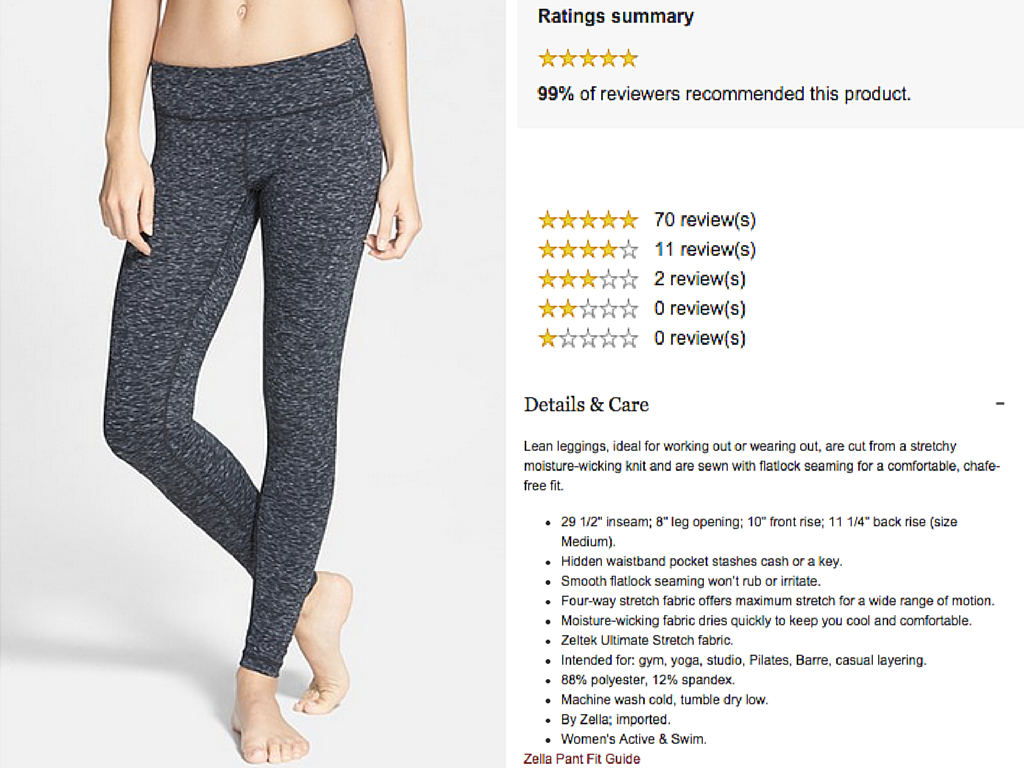Click 0 review(s) beside the one-star row

click(700, 338)
